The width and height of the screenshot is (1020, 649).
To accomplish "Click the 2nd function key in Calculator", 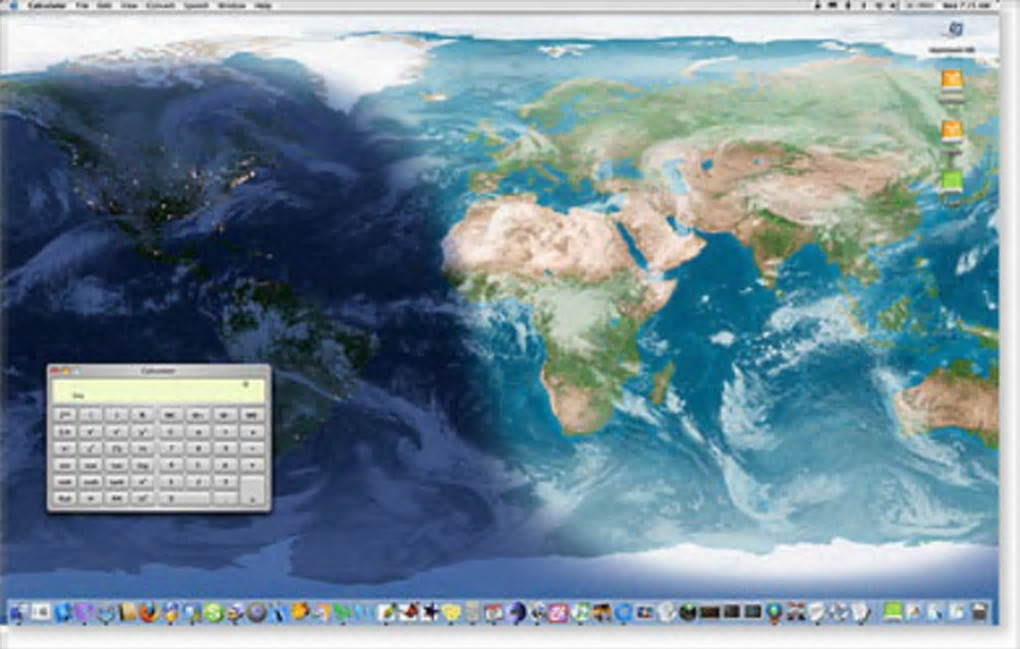I will pos(64,415).
